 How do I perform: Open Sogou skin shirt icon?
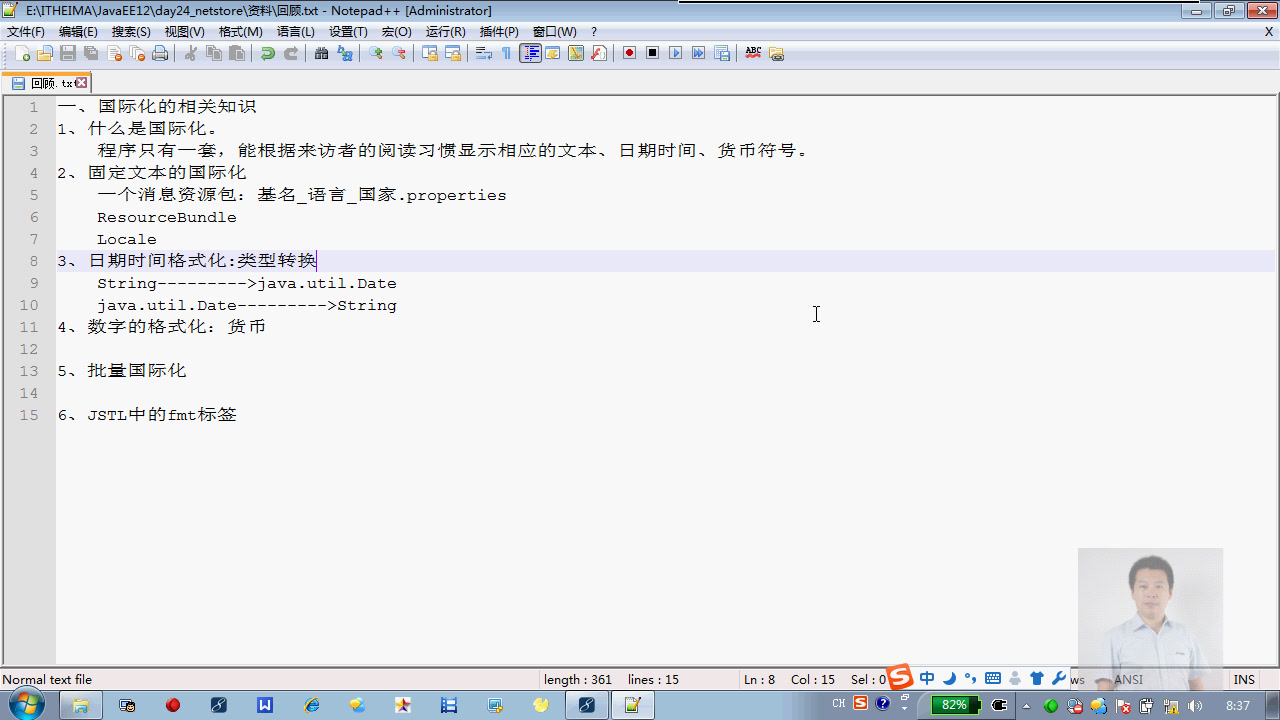1036,678
